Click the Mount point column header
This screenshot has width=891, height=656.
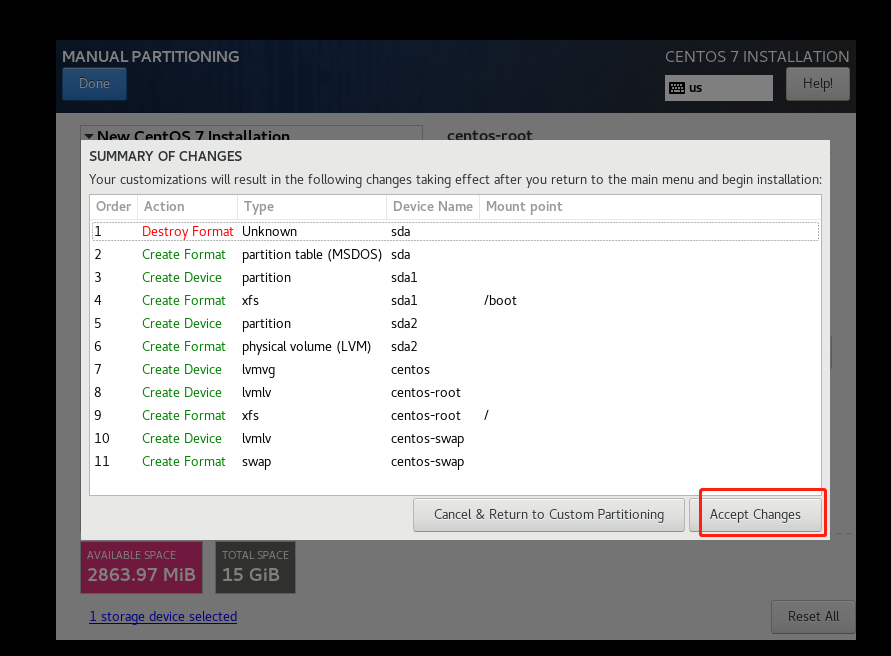click(x=650, y=206)
